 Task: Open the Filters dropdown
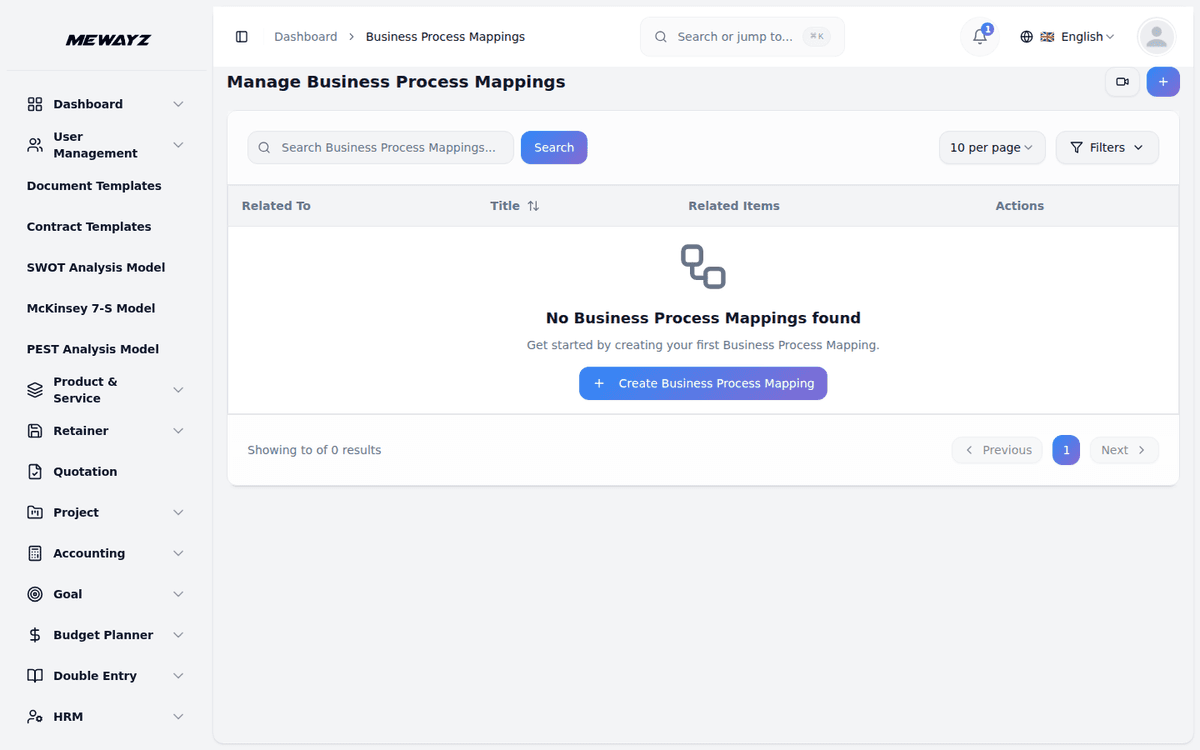[x=1107, y=148]
